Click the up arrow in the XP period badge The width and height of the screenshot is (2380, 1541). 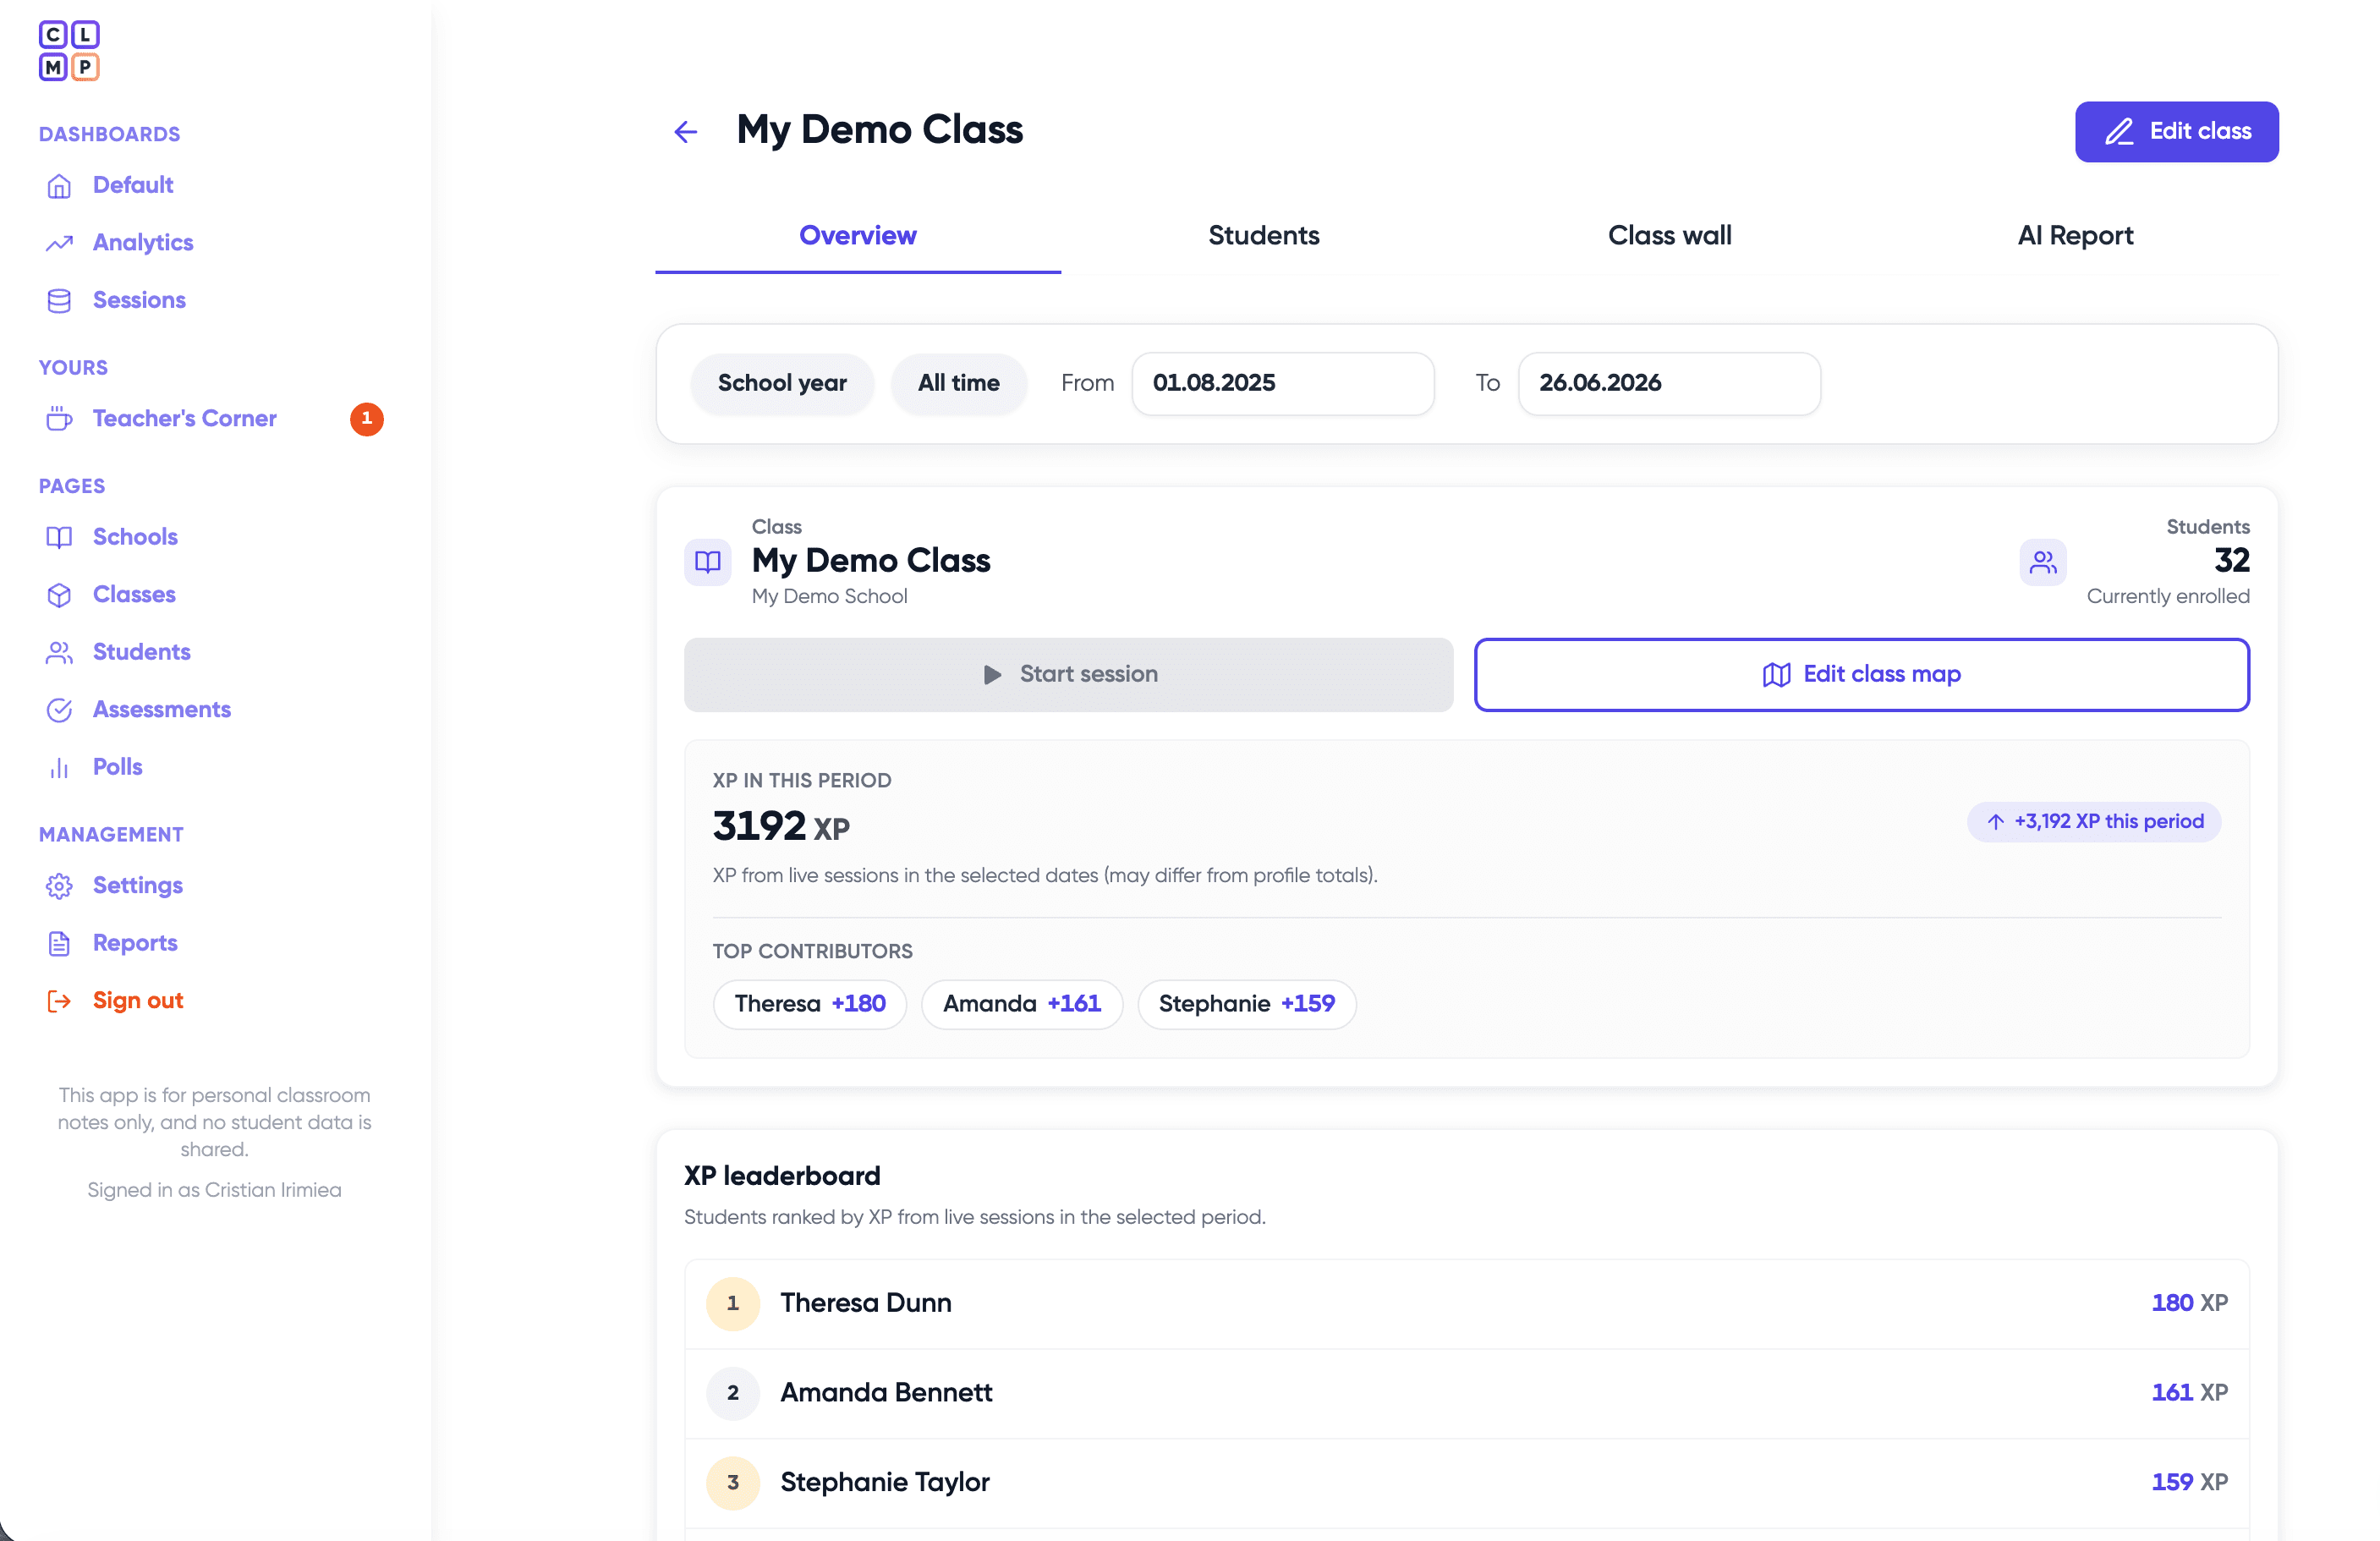click(x=1995, y=822)
